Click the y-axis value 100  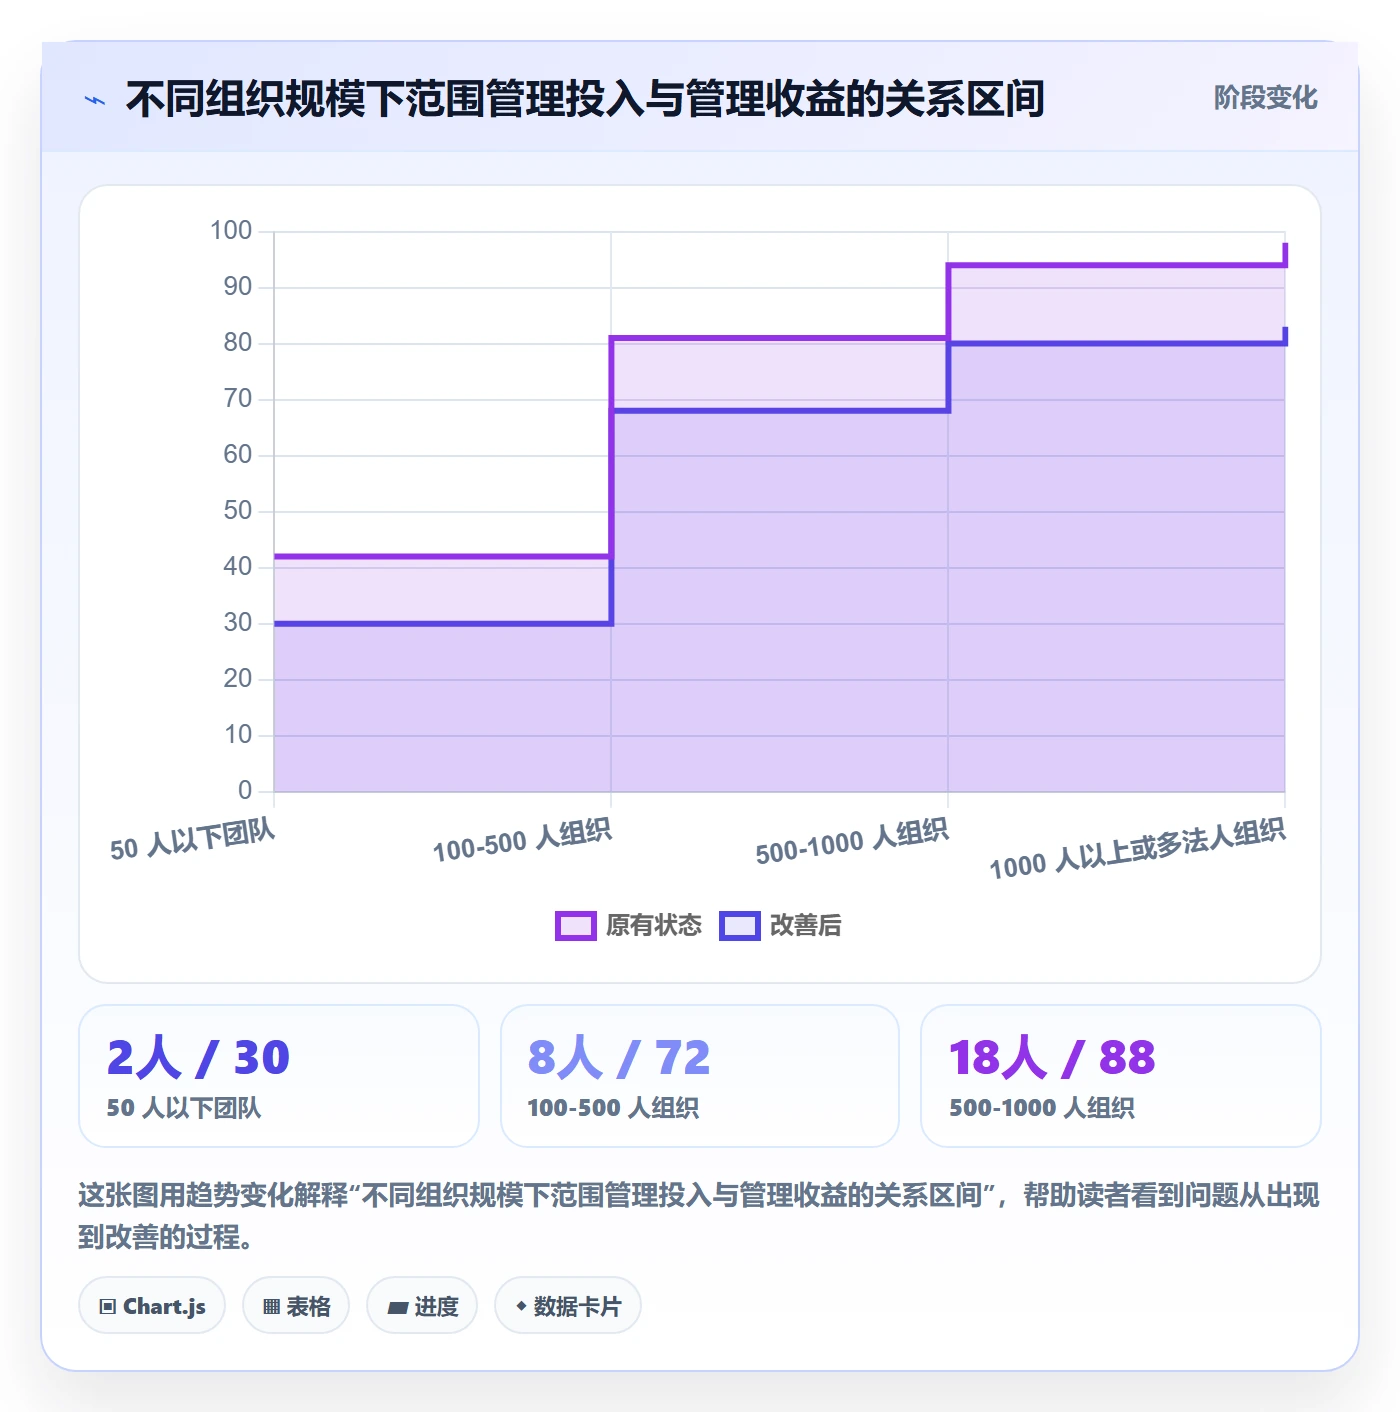click(x=231, y=231)
